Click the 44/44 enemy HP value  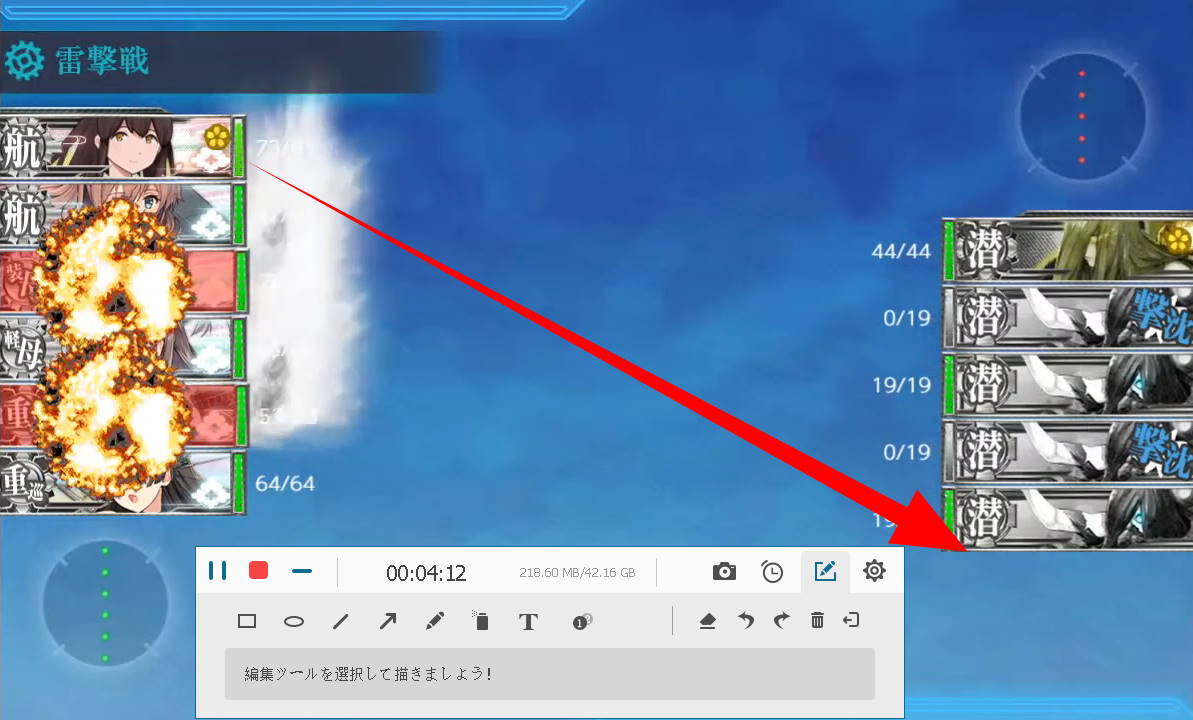point(901,250)
